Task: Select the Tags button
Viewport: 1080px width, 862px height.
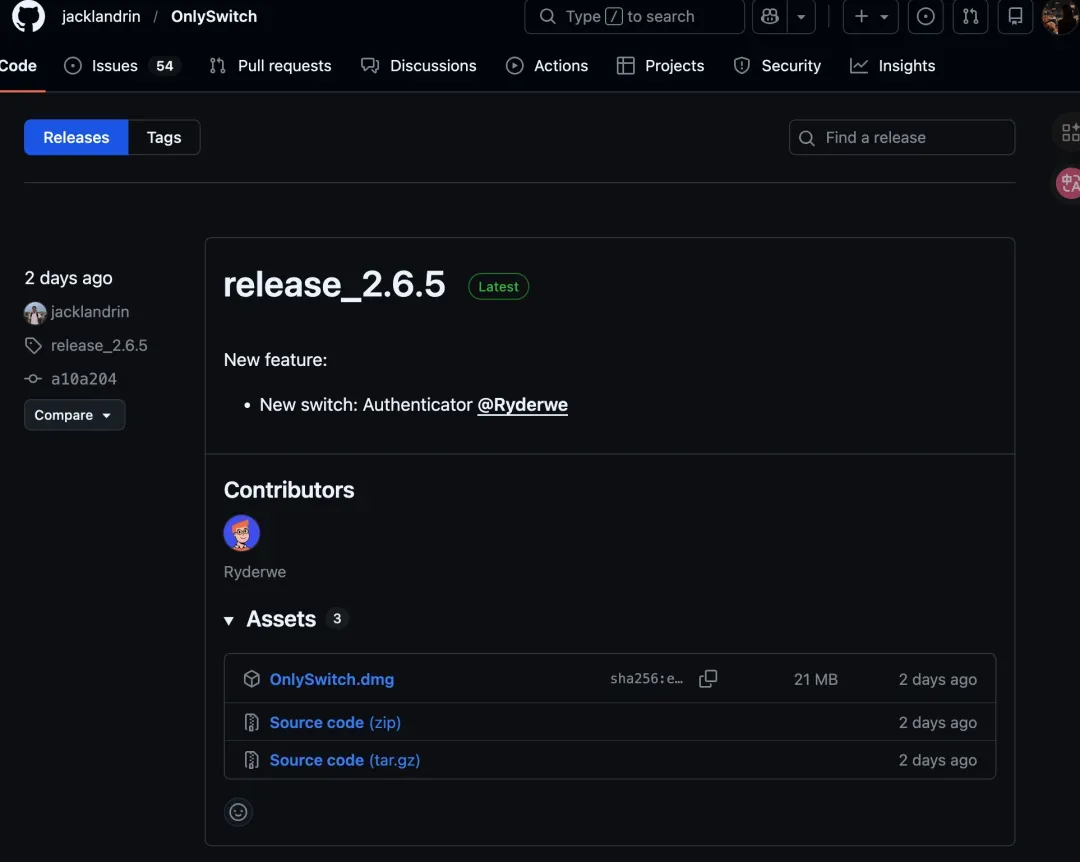Action: [x=164, y=137]
